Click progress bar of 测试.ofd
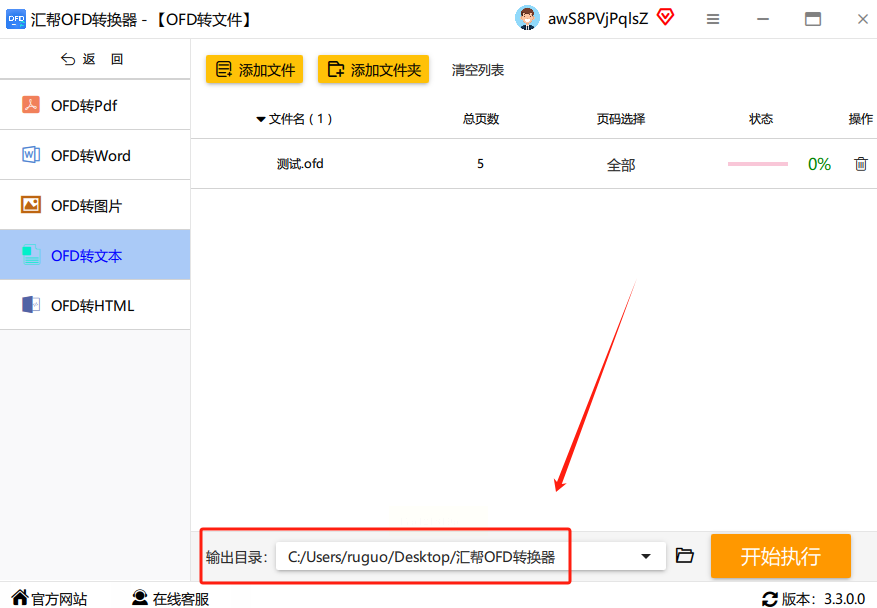The image size is (877, 608). pyautogui.click(x=757, y=164)
